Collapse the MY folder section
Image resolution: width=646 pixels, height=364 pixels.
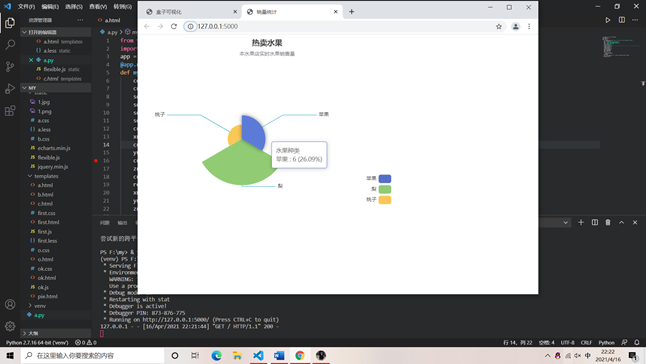coord(56,88)
